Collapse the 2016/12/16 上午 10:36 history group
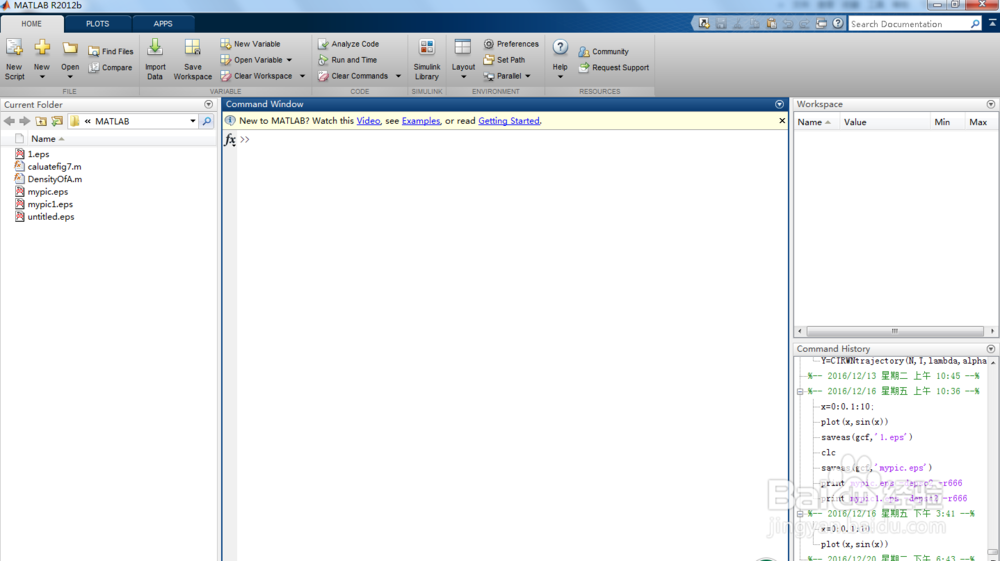The width and height of the screenshot is (1000, 561). (800, 391)
